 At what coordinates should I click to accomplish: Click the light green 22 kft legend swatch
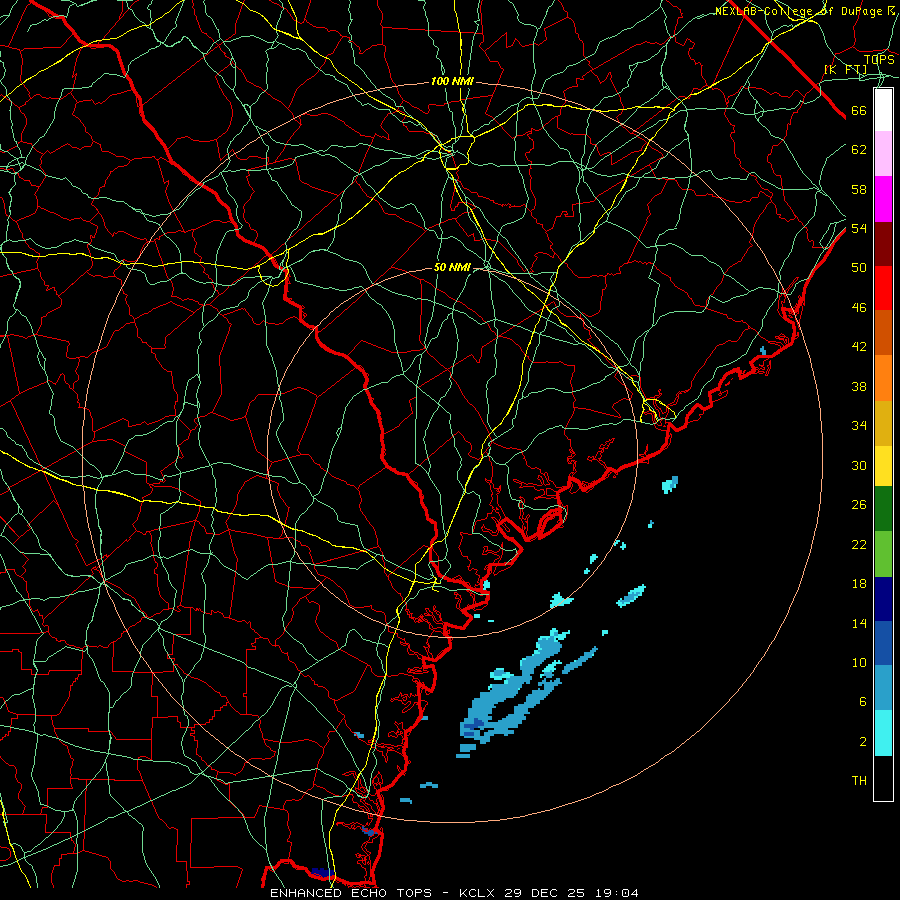pos(883,554)
